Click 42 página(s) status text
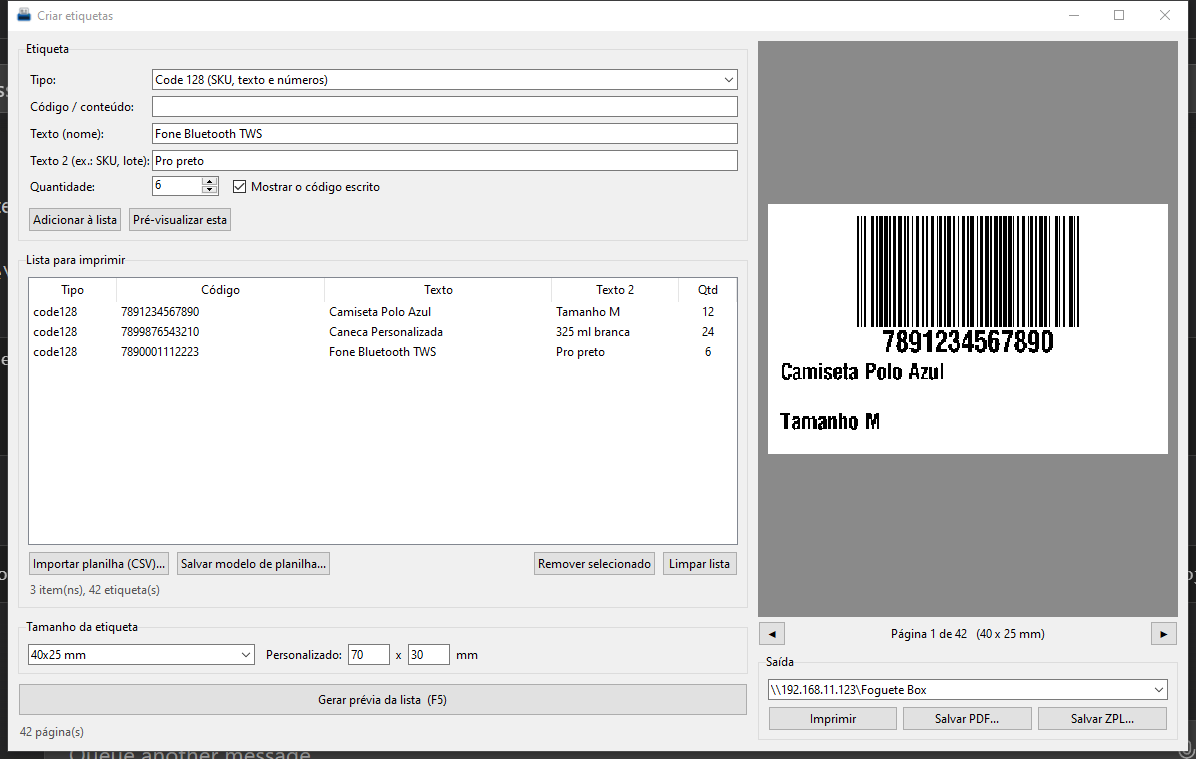The height and width of the screenshot is (759, 1196). point(52,732)
